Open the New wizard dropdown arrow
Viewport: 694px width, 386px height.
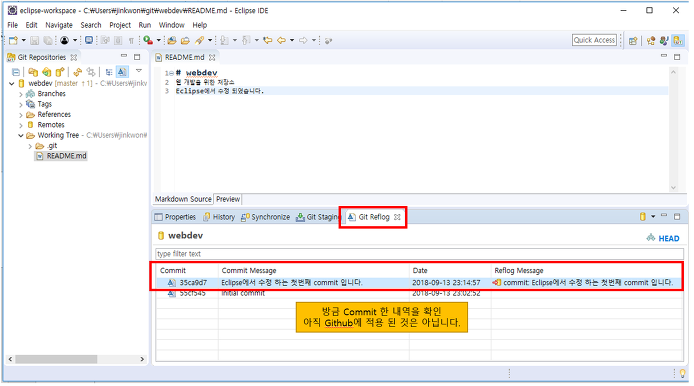point(24,40)
